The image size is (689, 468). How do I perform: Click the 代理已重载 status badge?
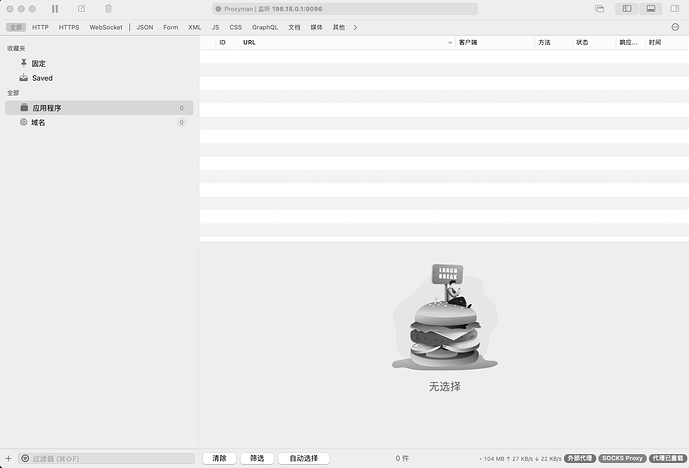pos(668,458)
